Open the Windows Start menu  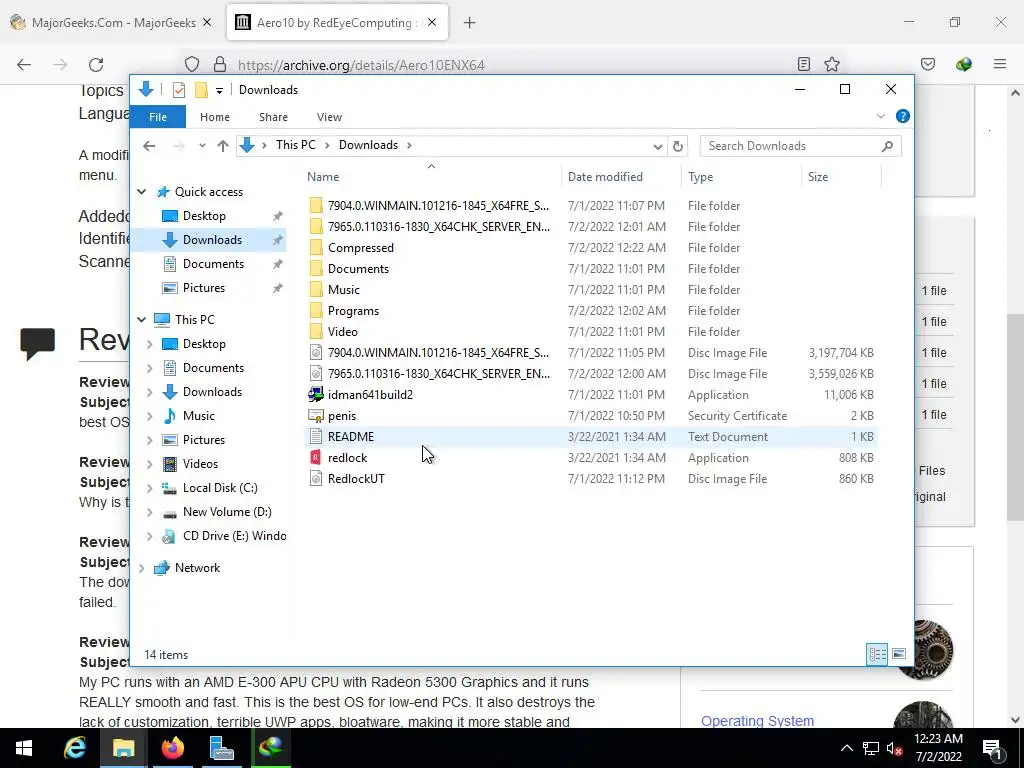click(24, 748)
